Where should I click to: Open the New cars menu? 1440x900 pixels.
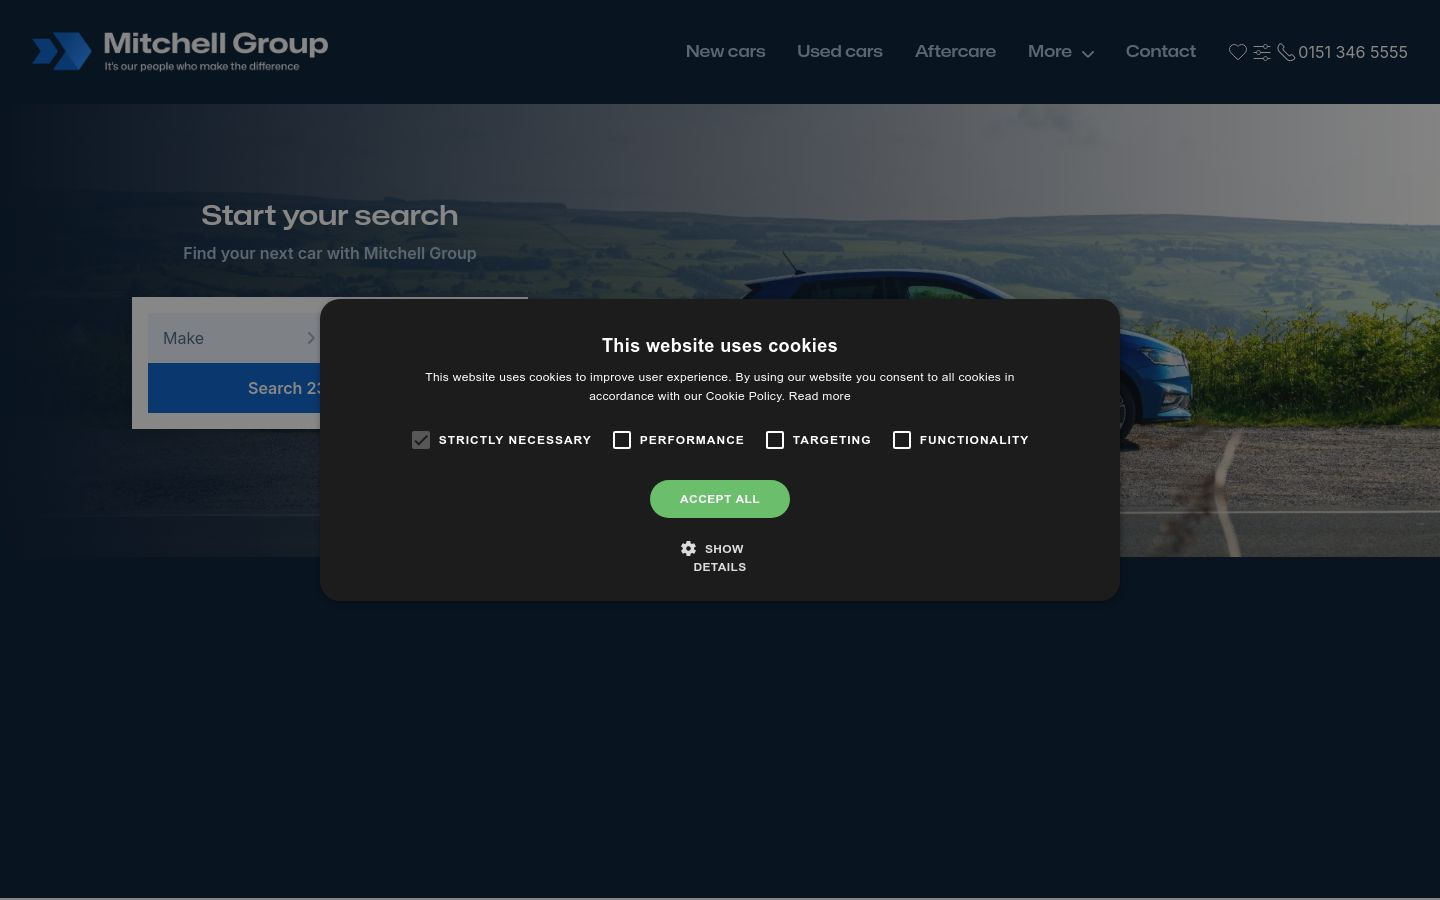(725, 51)
